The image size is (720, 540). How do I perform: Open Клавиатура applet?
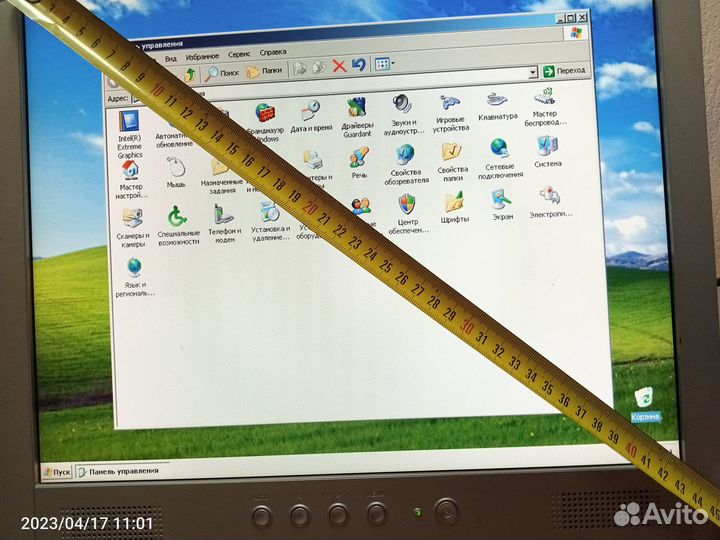(498, 107)
